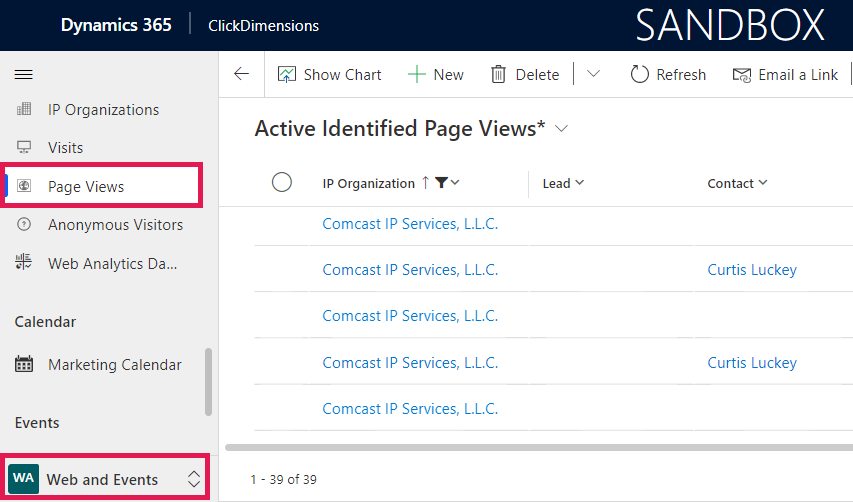
Task: Click the Show Chart icon
Action: click(287, 75)
